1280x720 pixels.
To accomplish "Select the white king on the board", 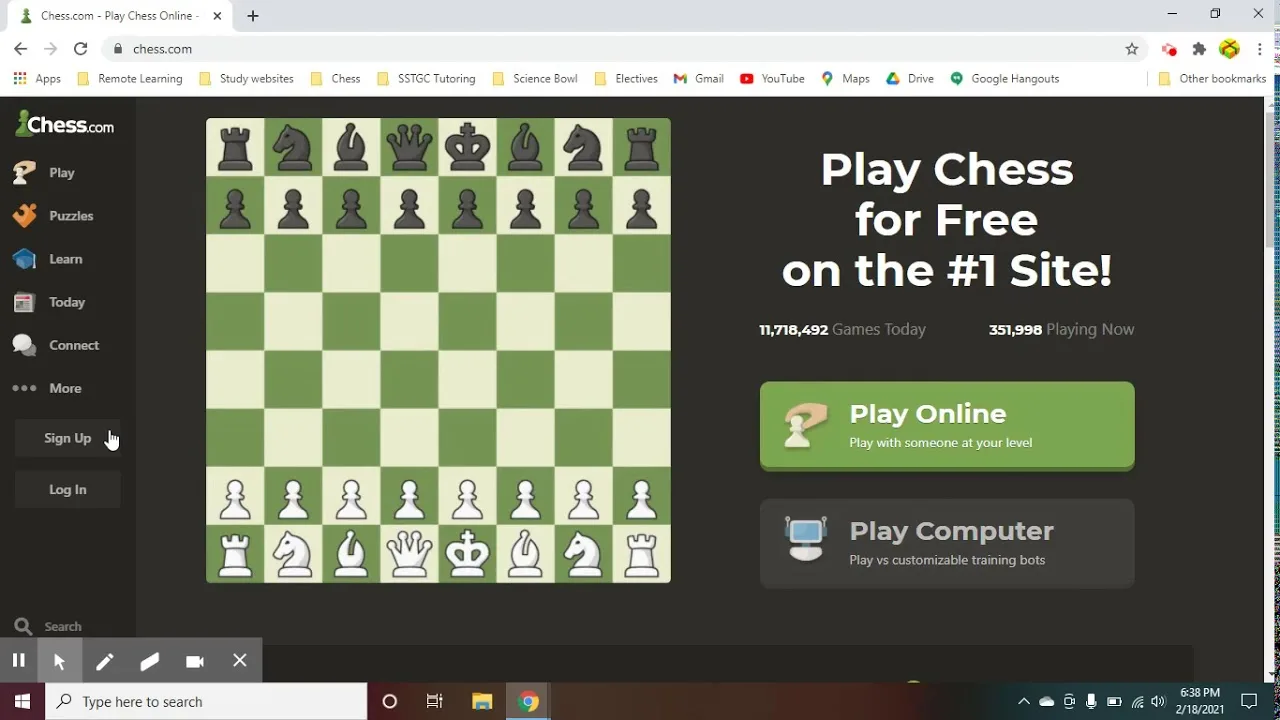I will tap(467, 553).
